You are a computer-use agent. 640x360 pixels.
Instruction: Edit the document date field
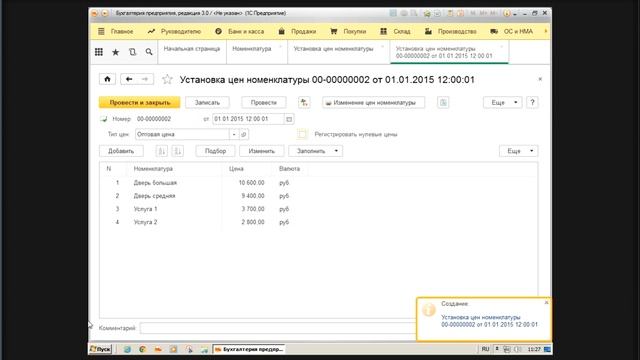coord(248,119)
